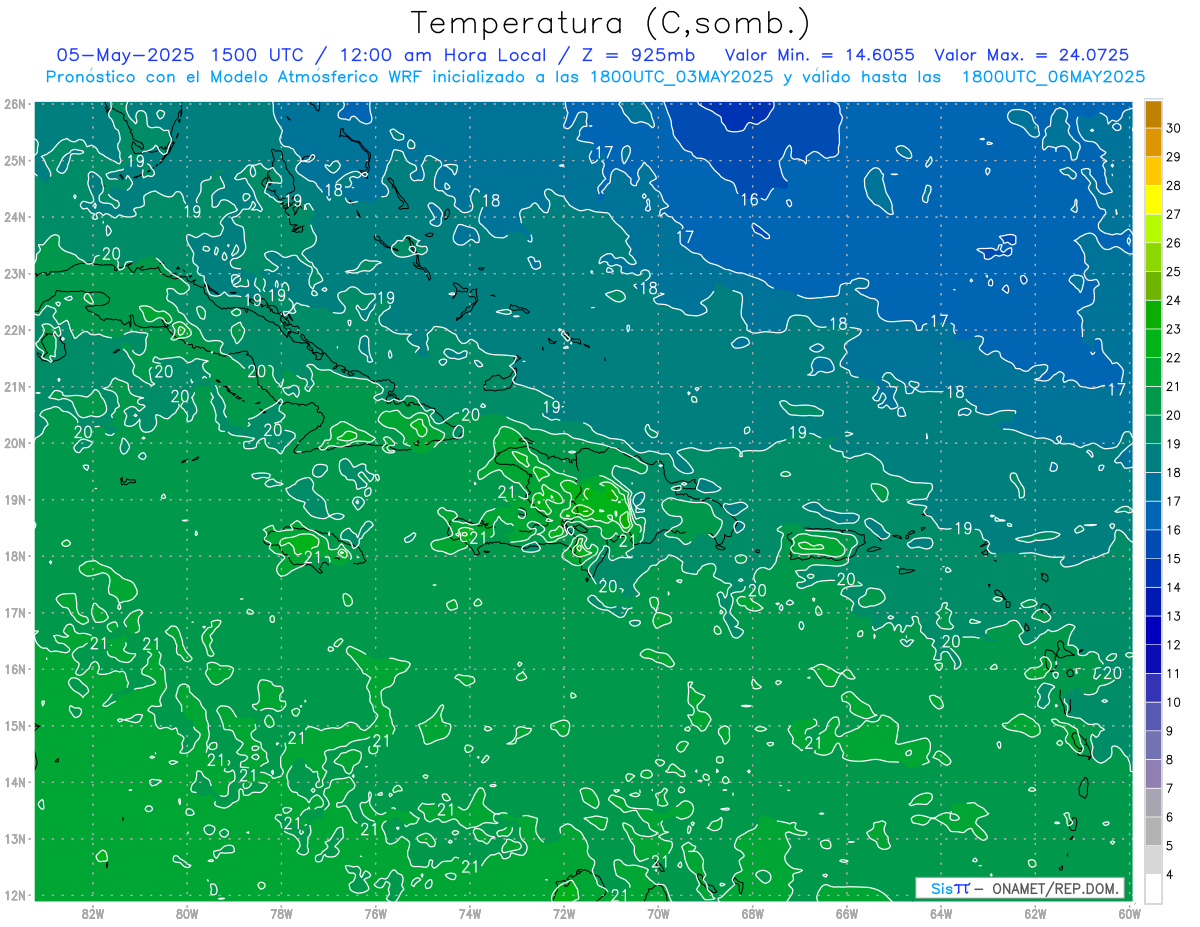This screenshot has height=927, width=1200.
Task: Click the 16 contour label on the map
Action: click(749, 200)
